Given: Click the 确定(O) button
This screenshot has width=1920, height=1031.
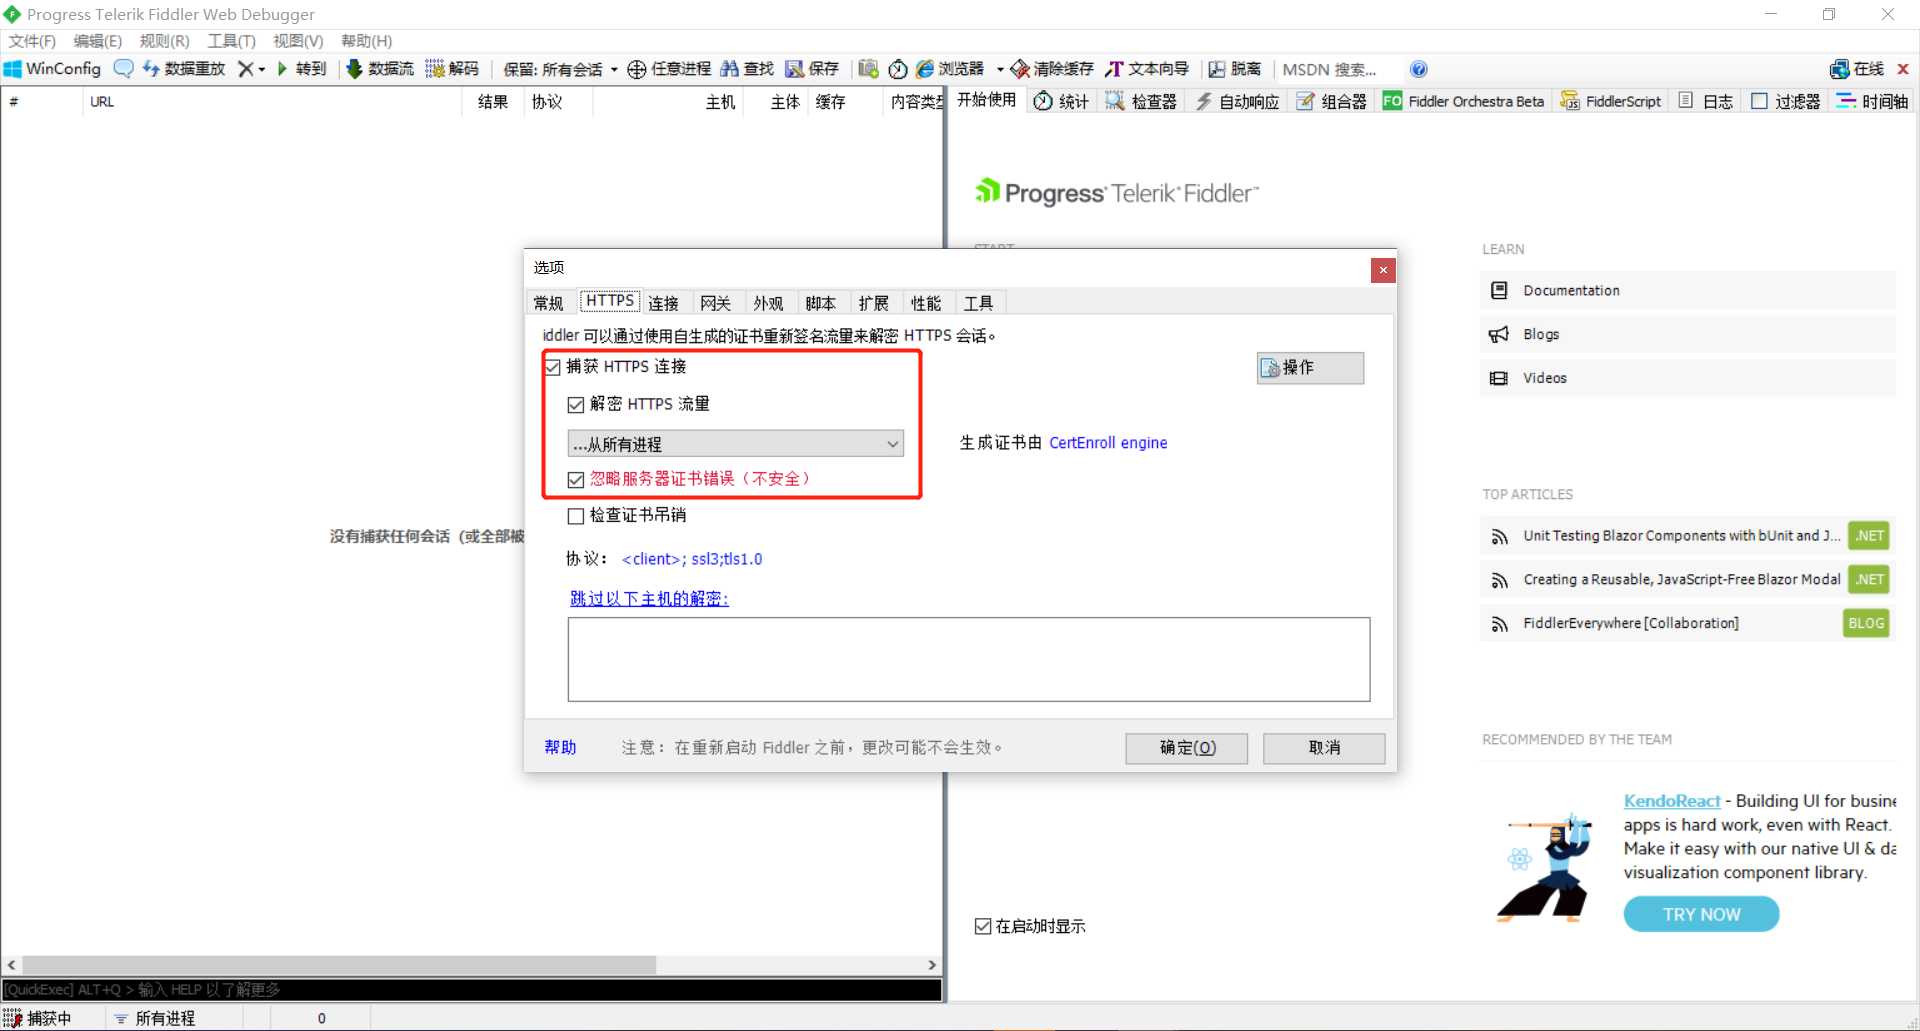Looking at the screenshot, I should pyautogui.click(x=1187, y=748).
